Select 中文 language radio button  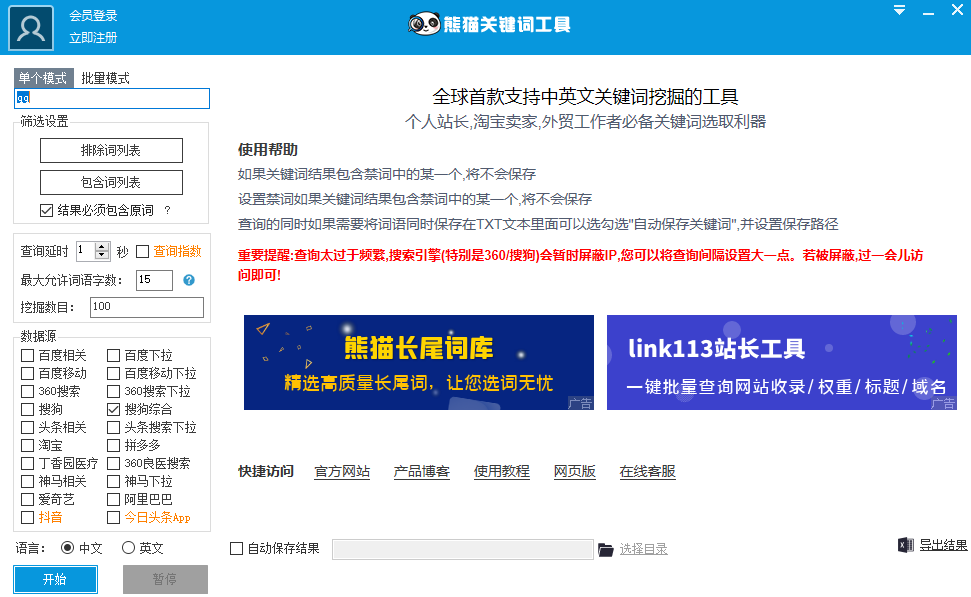[67, 548]
